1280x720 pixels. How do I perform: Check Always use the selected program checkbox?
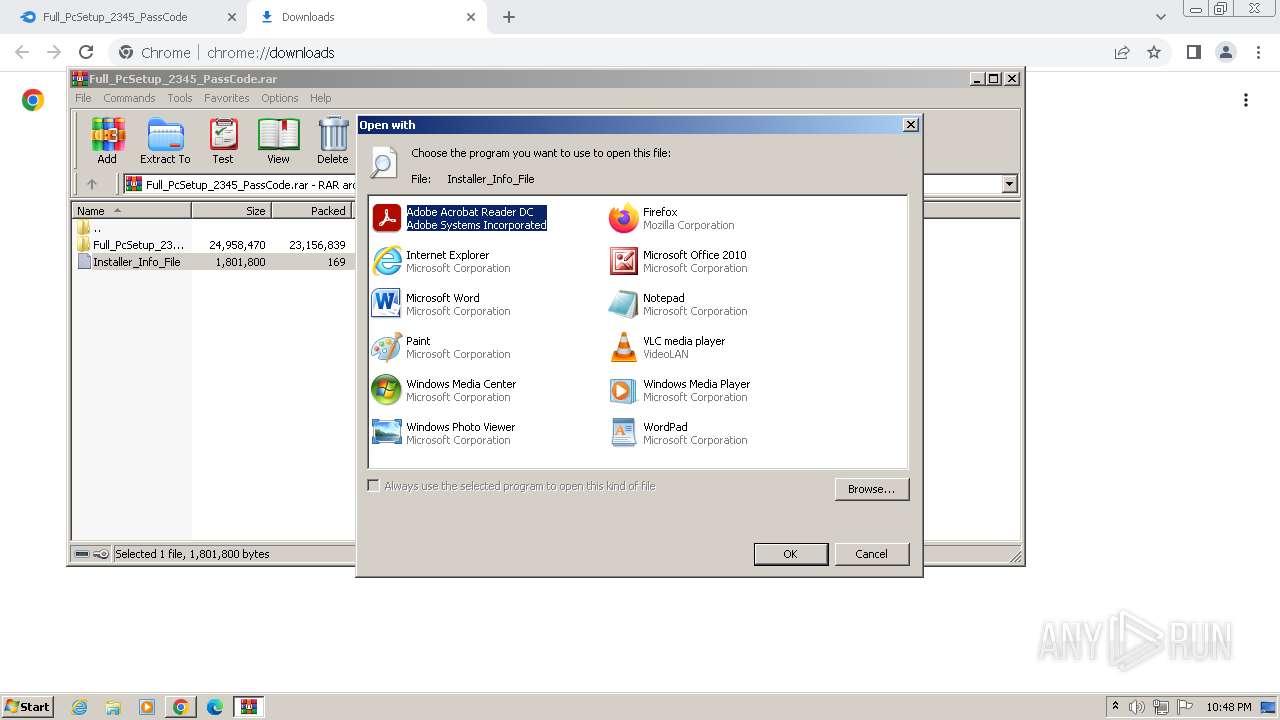click(374, 486)
